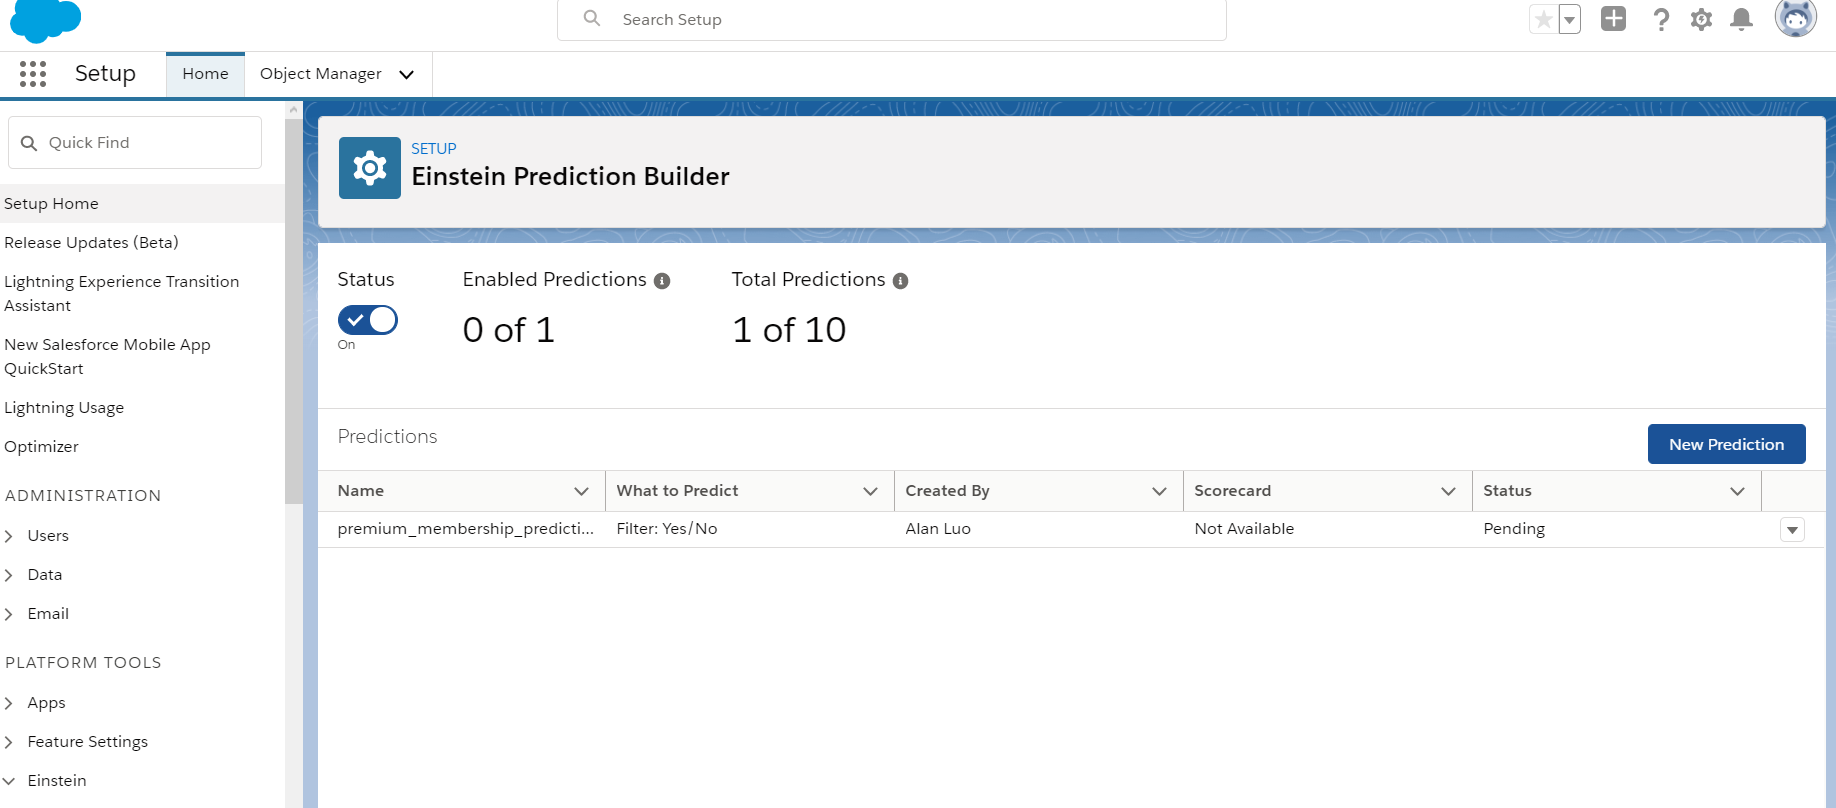Click the Filter: Yes/No cell

pyautogui.click(x=667, y=529)
